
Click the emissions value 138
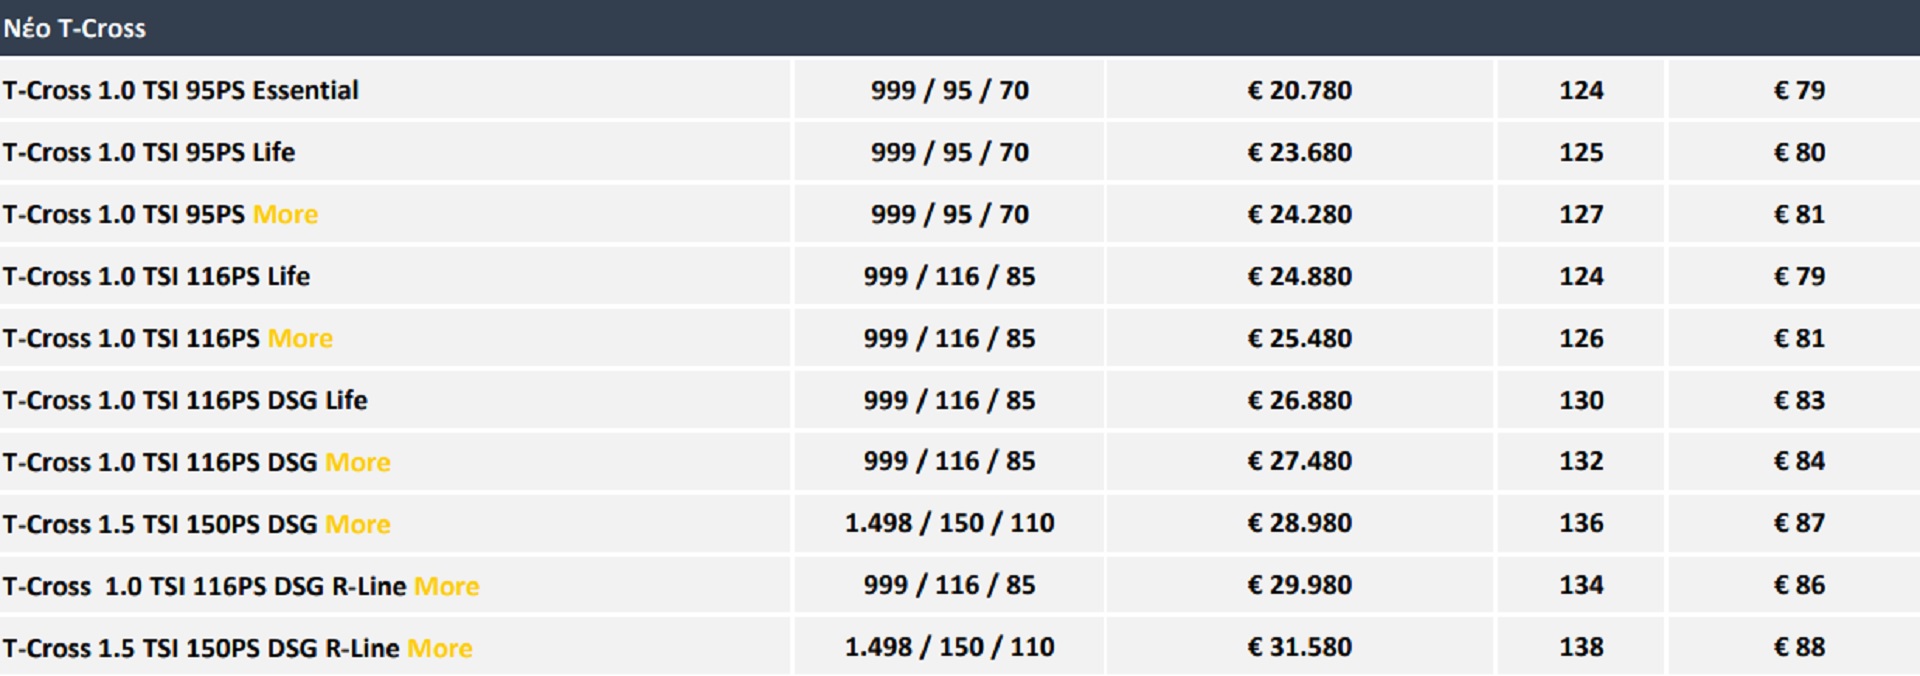[x=1581, y=647]
